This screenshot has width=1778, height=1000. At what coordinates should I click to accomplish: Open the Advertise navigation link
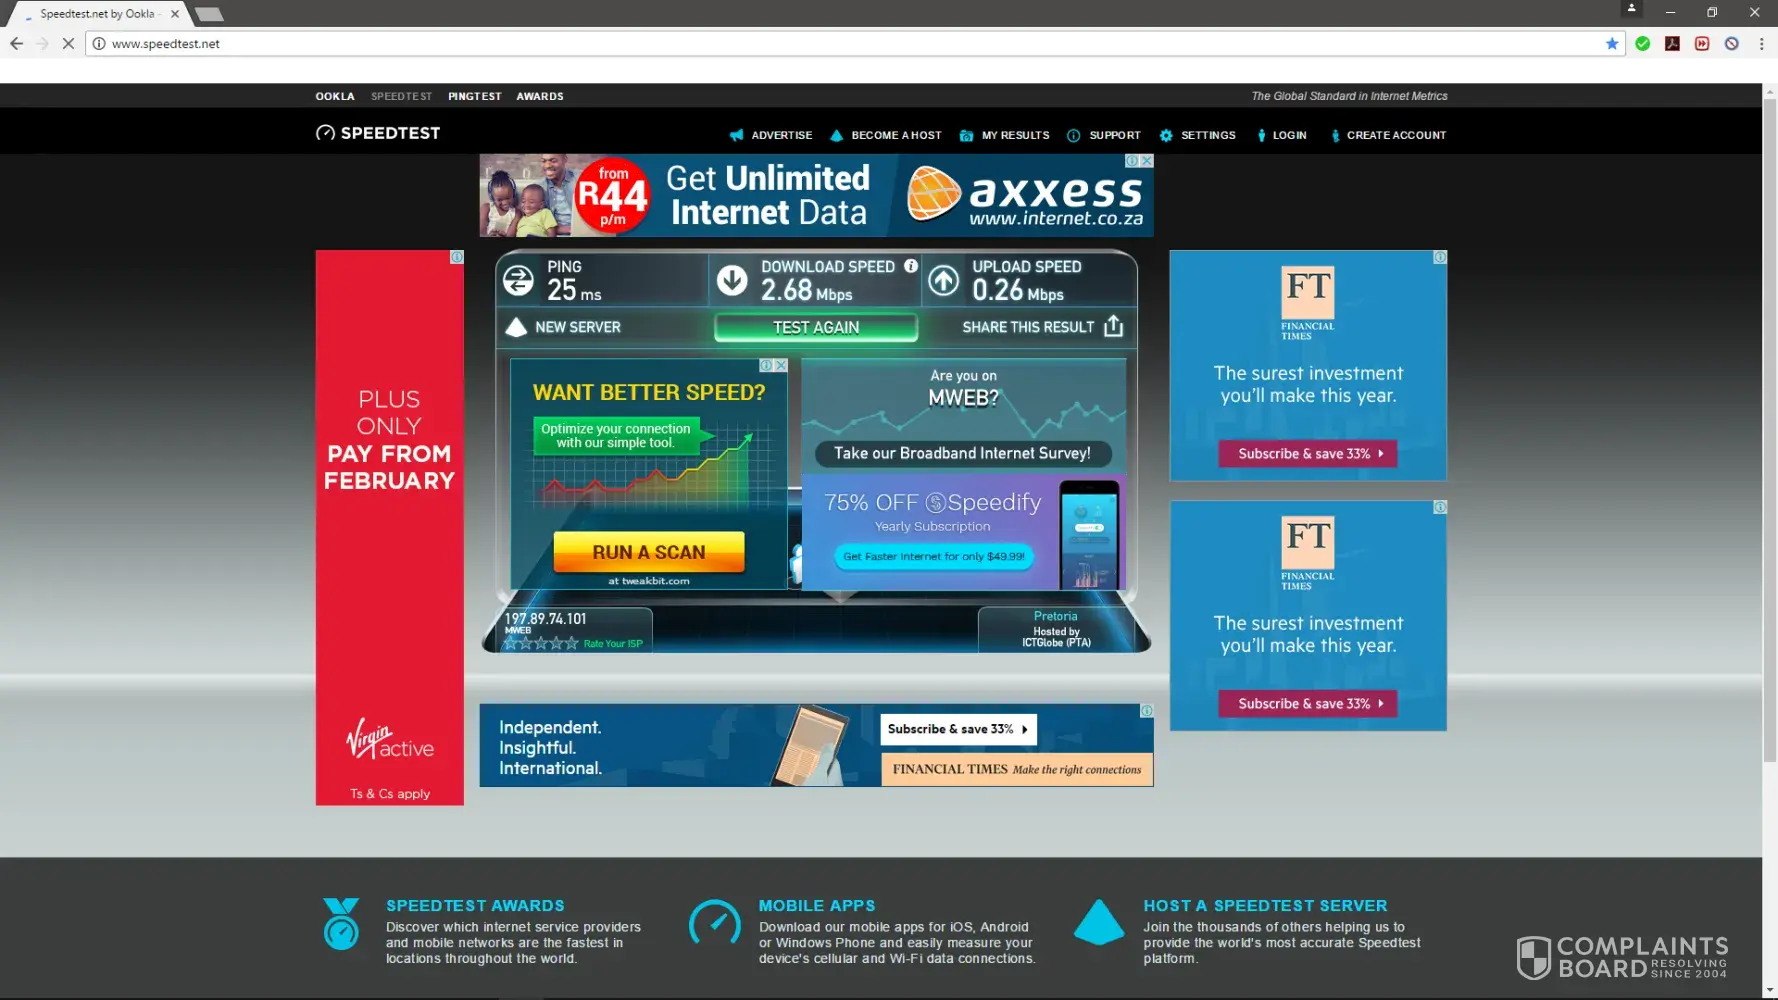[781, 135]
